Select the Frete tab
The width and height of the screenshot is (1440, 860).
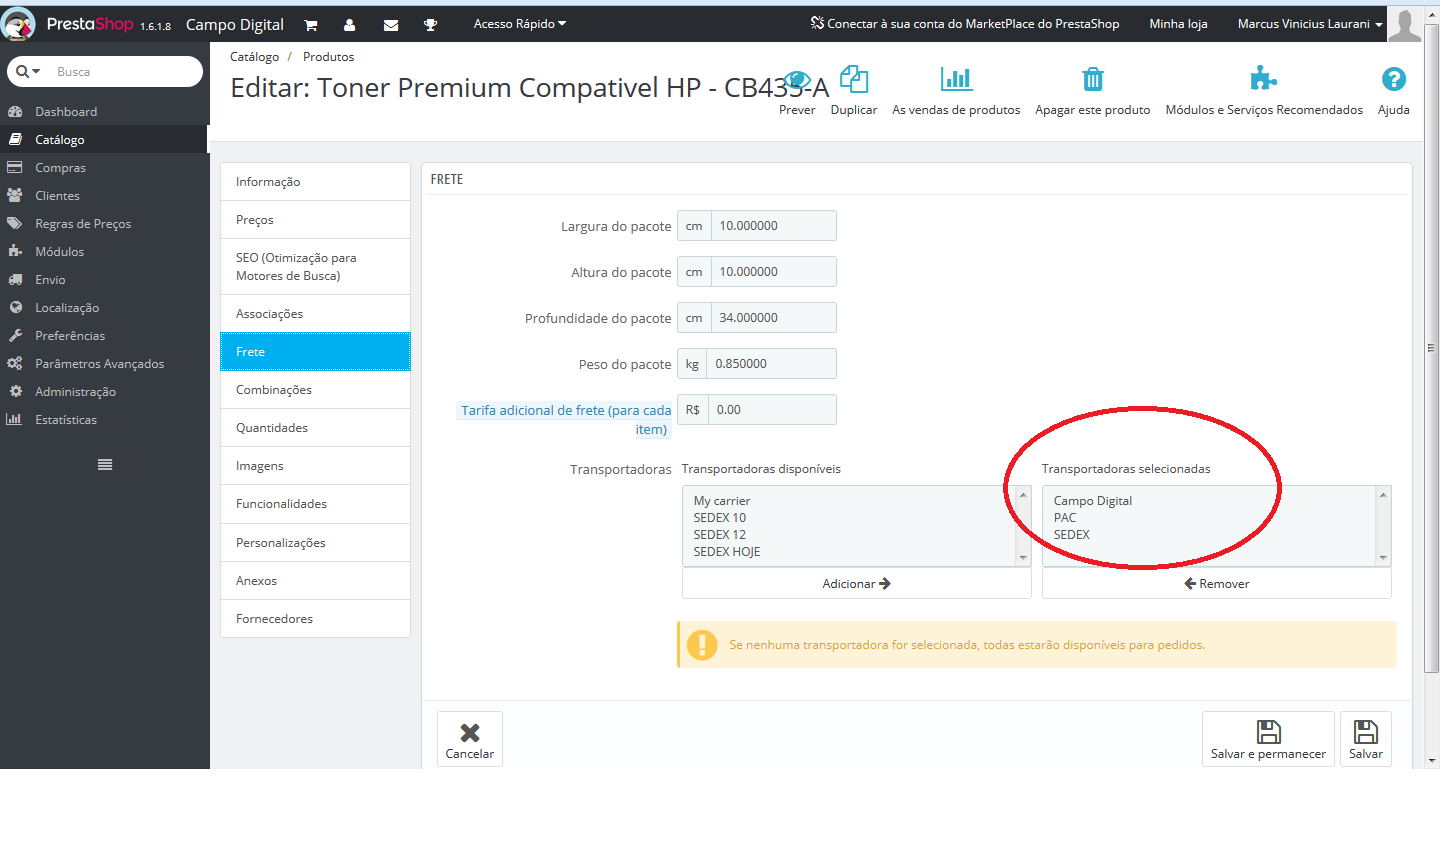coord(315,352)
